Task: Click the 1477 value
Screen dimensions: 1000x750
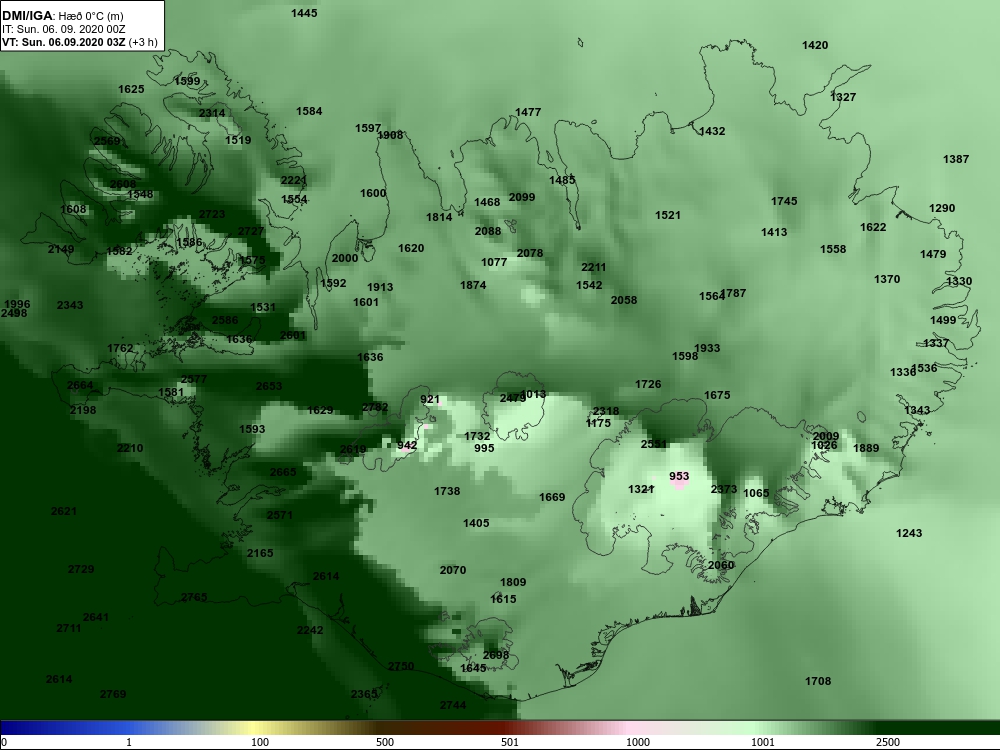Action: pyautogui.click(x=528, y=112)
